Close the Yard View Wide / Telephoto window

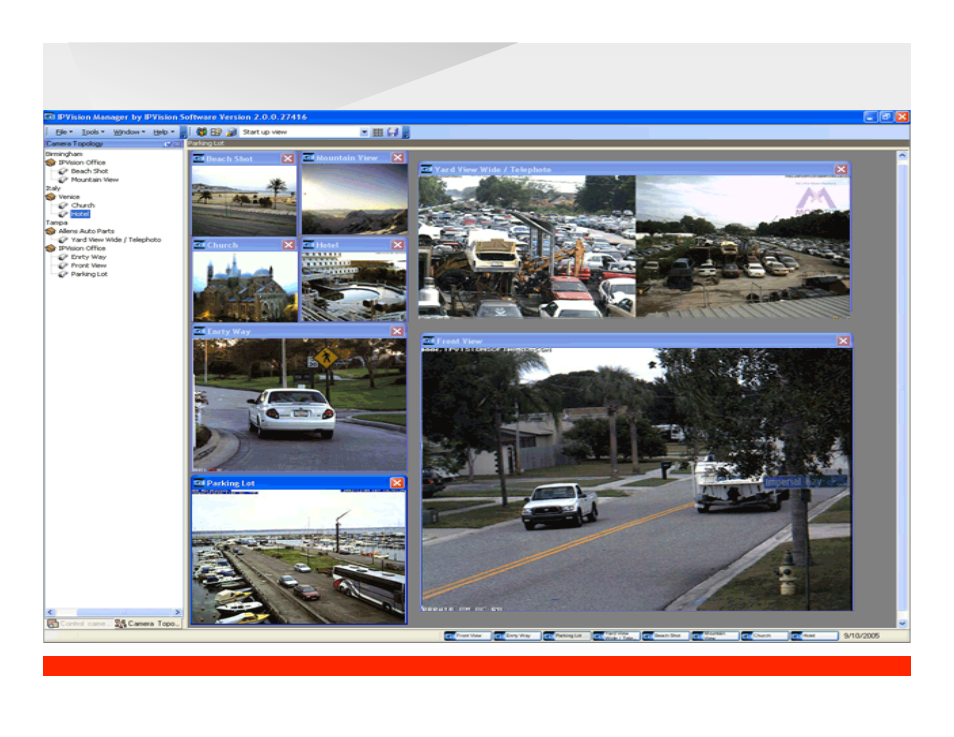pos(841,169)
